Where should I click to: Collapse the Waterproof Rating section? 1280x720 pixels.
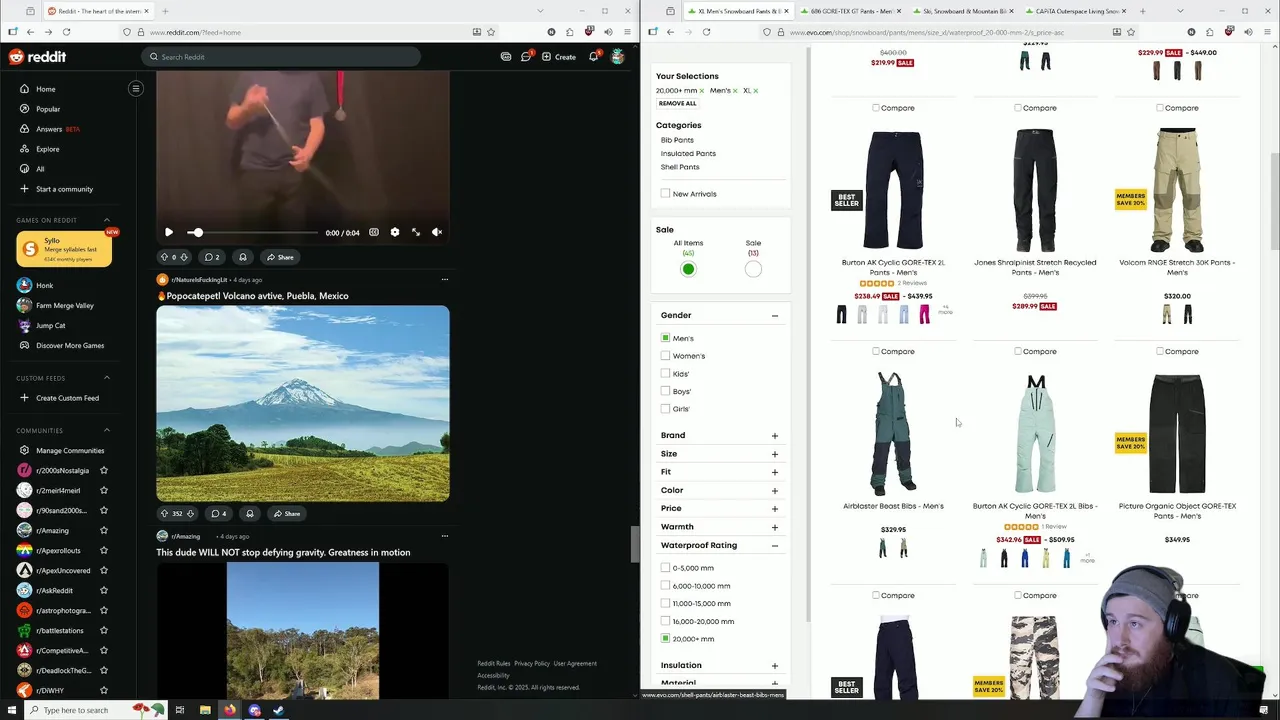(x=775, y=546)
